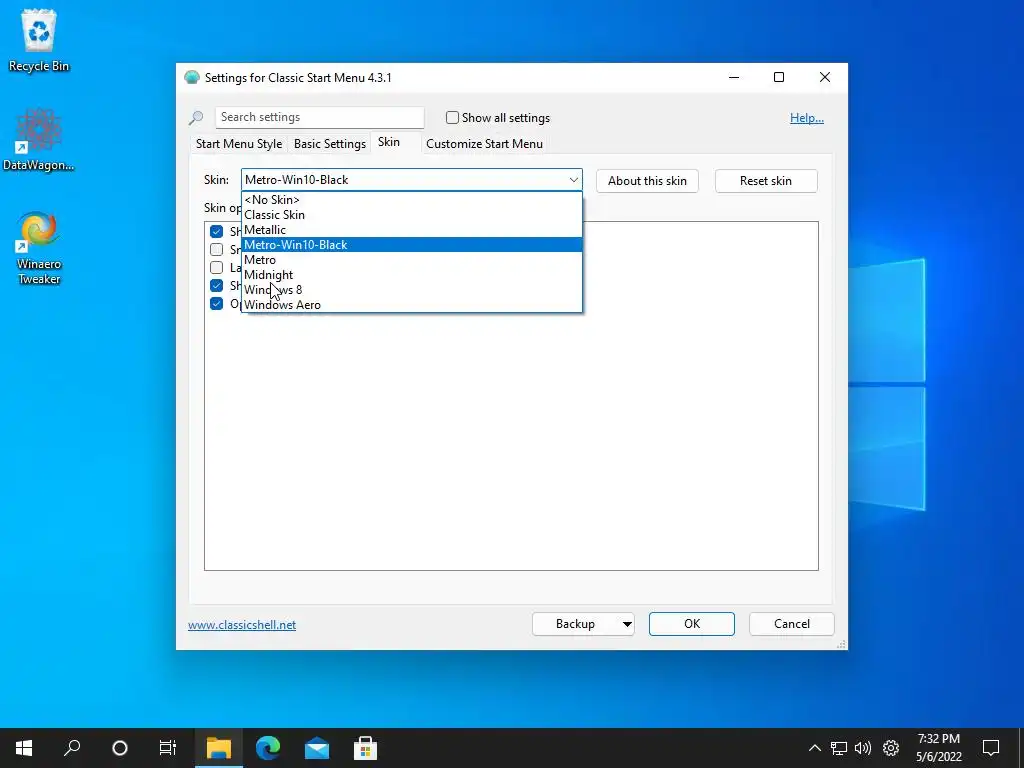
Task: Choose the Midnight skin
Action: (x=411, y=275)
